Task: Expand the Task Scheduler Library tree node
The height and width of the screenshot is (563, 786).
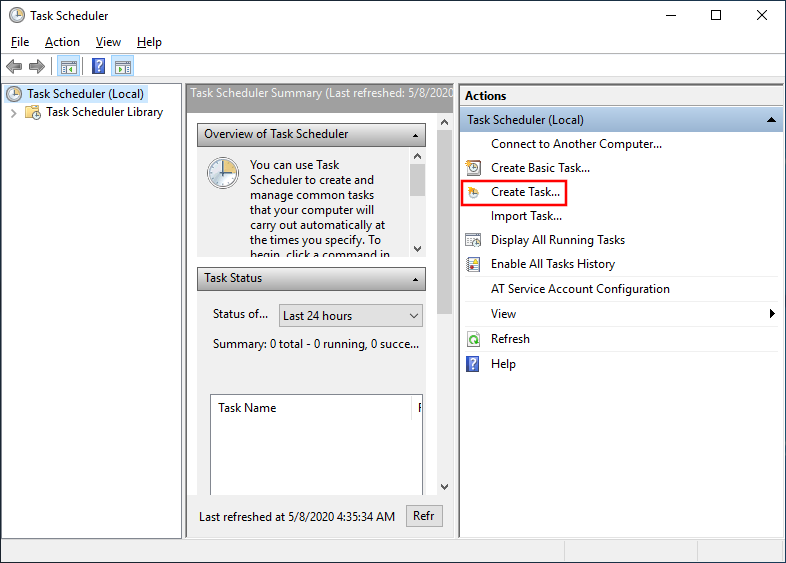Action: [13, 112]
